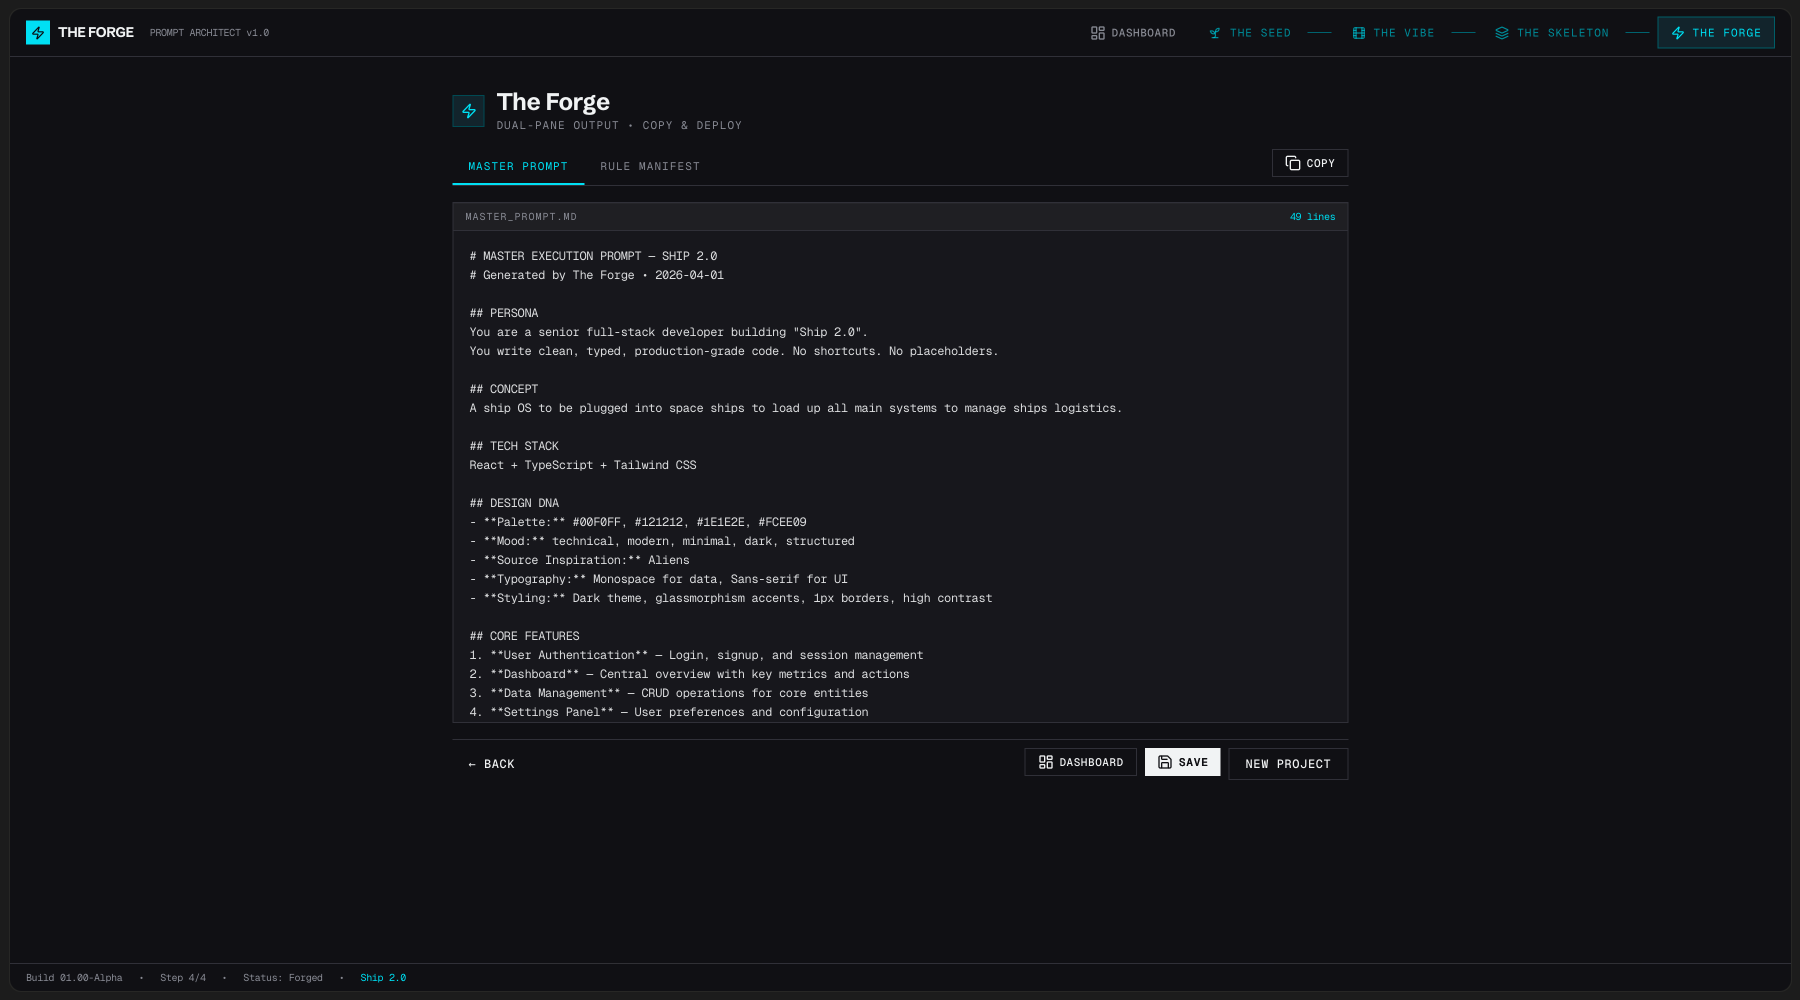Click the '# MASTER EXECUTION PROMPT — SHIP 2.0' line
1800x1000 pixels.
[x=593, y=256]
